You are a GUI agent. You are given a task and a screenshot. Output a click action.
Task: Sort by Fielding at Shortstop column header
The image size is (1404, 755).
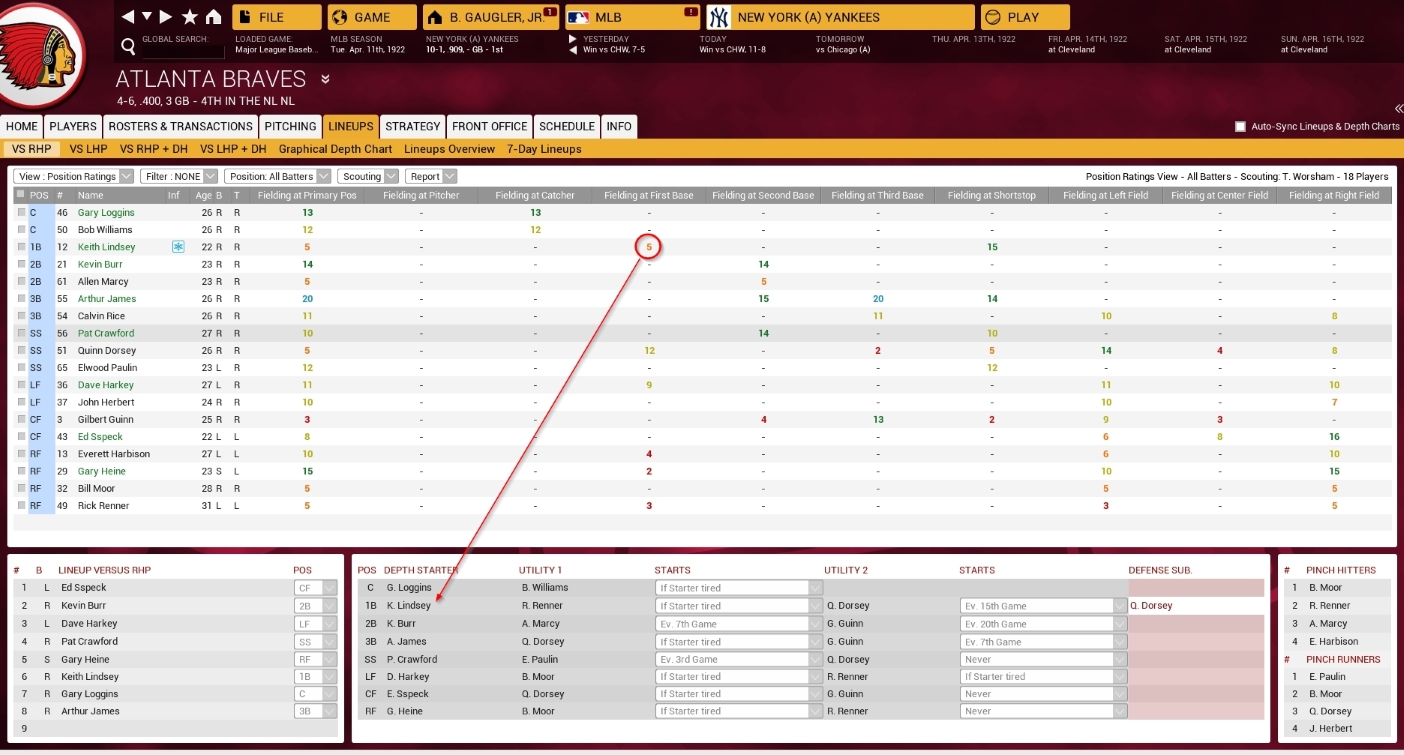[x=991, y=195]
